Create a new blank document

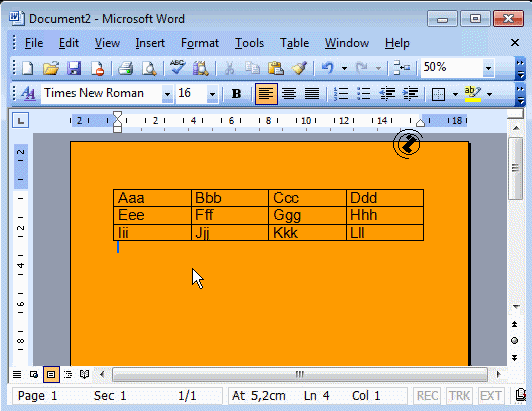click(x=27, y=68)
